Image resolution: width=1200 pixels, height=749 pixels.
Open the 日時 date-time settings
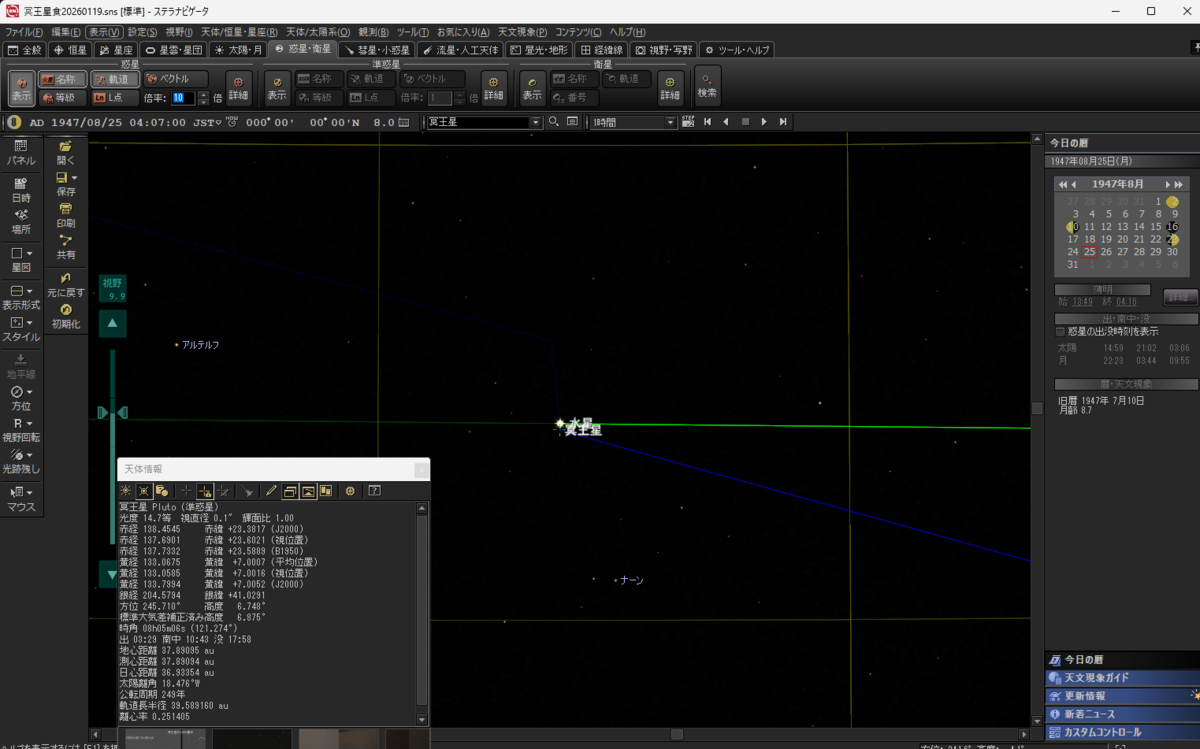tap(21, 190)
